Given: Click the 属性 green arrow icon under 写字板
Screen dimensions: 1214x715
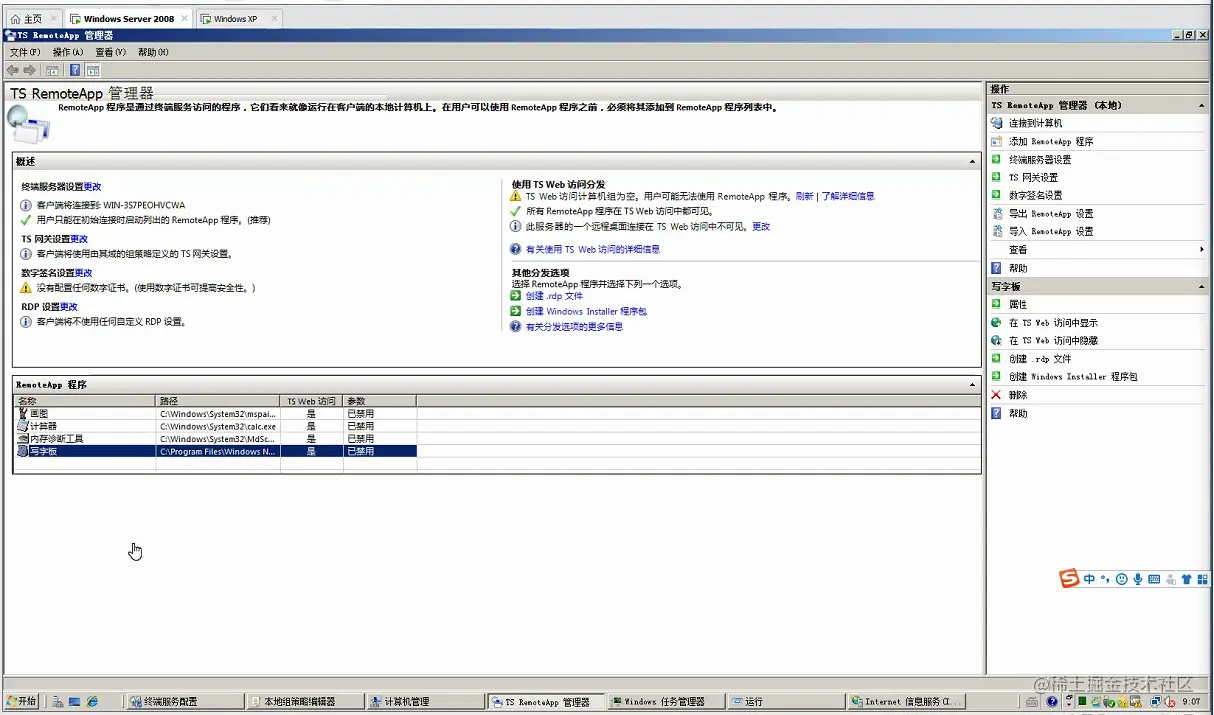Looking at the screenshot, I should (x=996, y=304).
